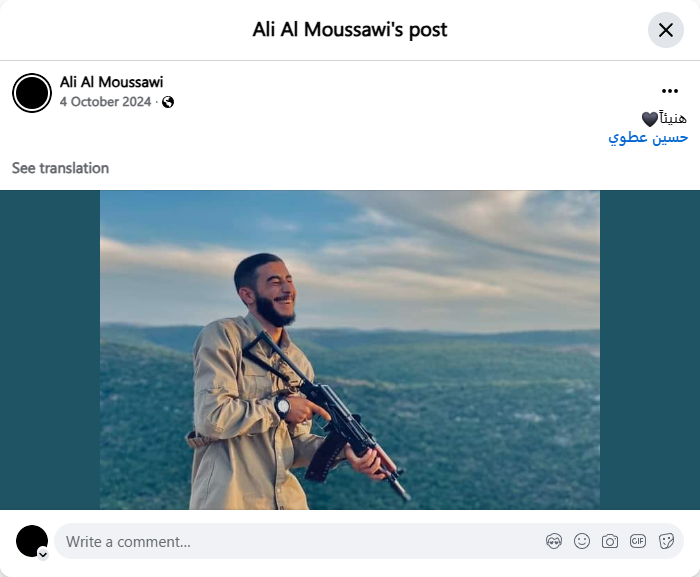Open the sticker picker in comment box
This screenshot has height=577, width=700.
[x=666, y=541]
